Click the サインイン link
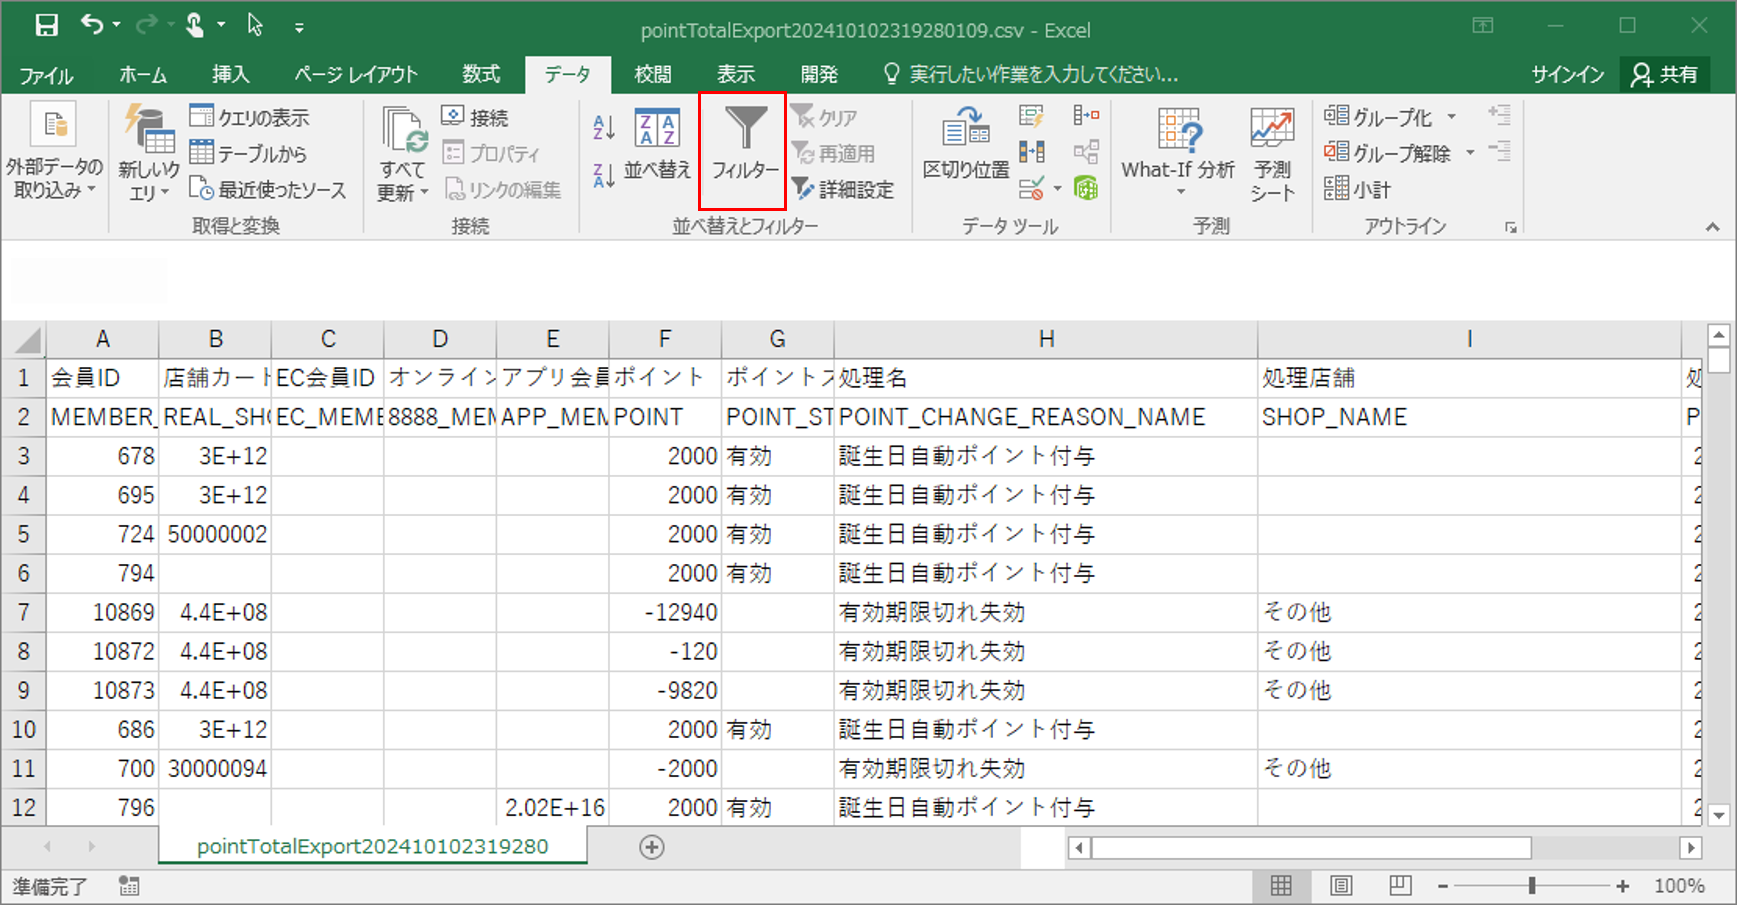Screen dimensions: 1737x905 (1566, 73)
